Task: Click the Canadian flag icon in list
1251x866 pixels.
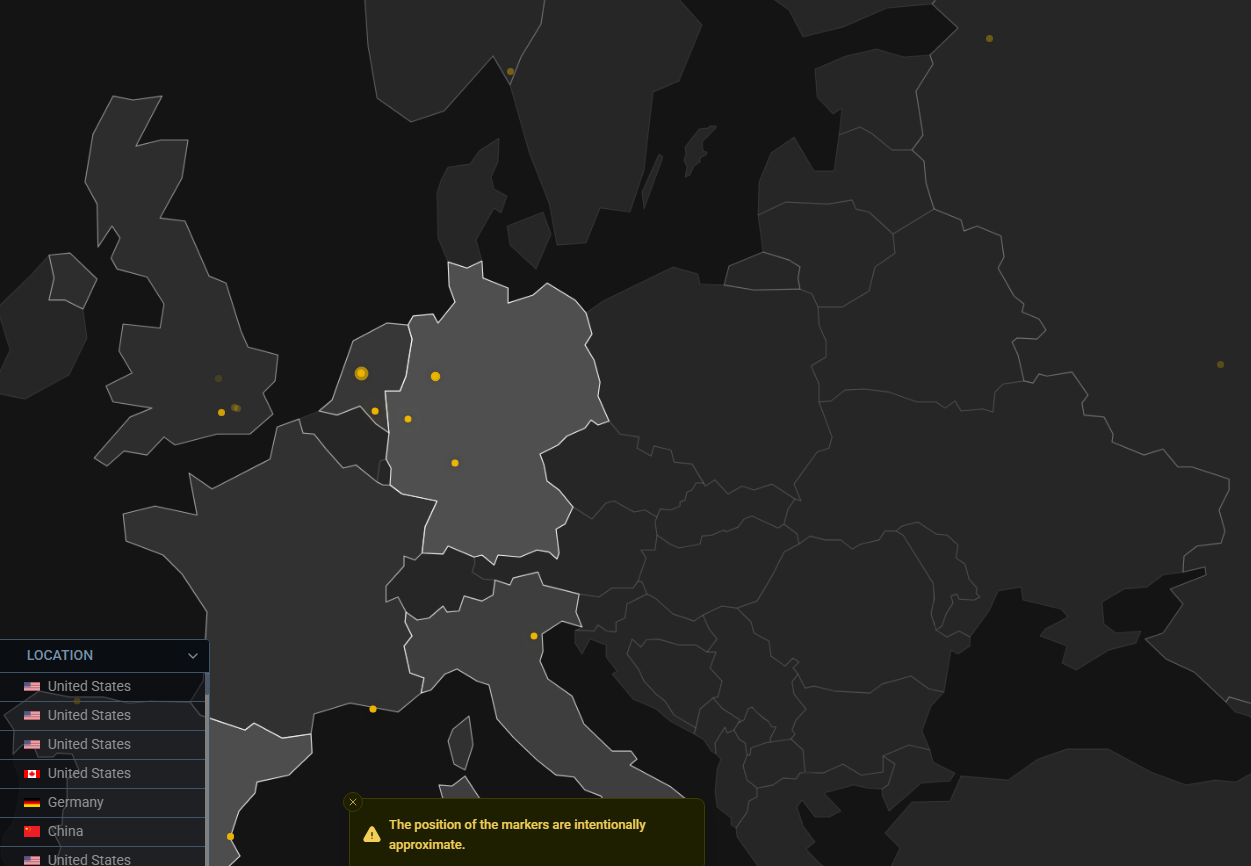Action: pos(32,774)
